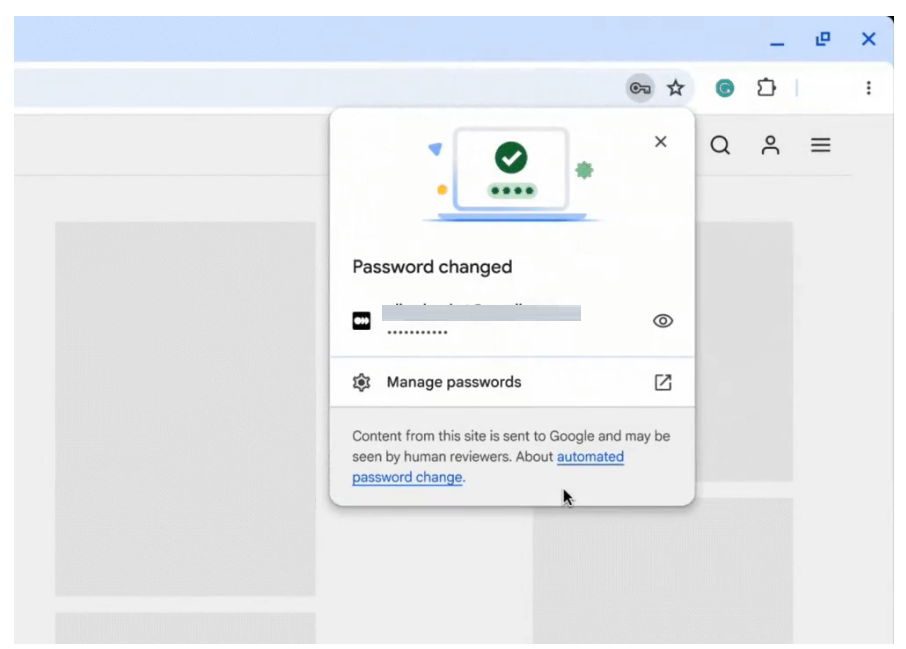This screenshot has height=649, width=906.
Task: Click the password key icon in address bar
Action: pyautogui.click(x=640, y=88)
